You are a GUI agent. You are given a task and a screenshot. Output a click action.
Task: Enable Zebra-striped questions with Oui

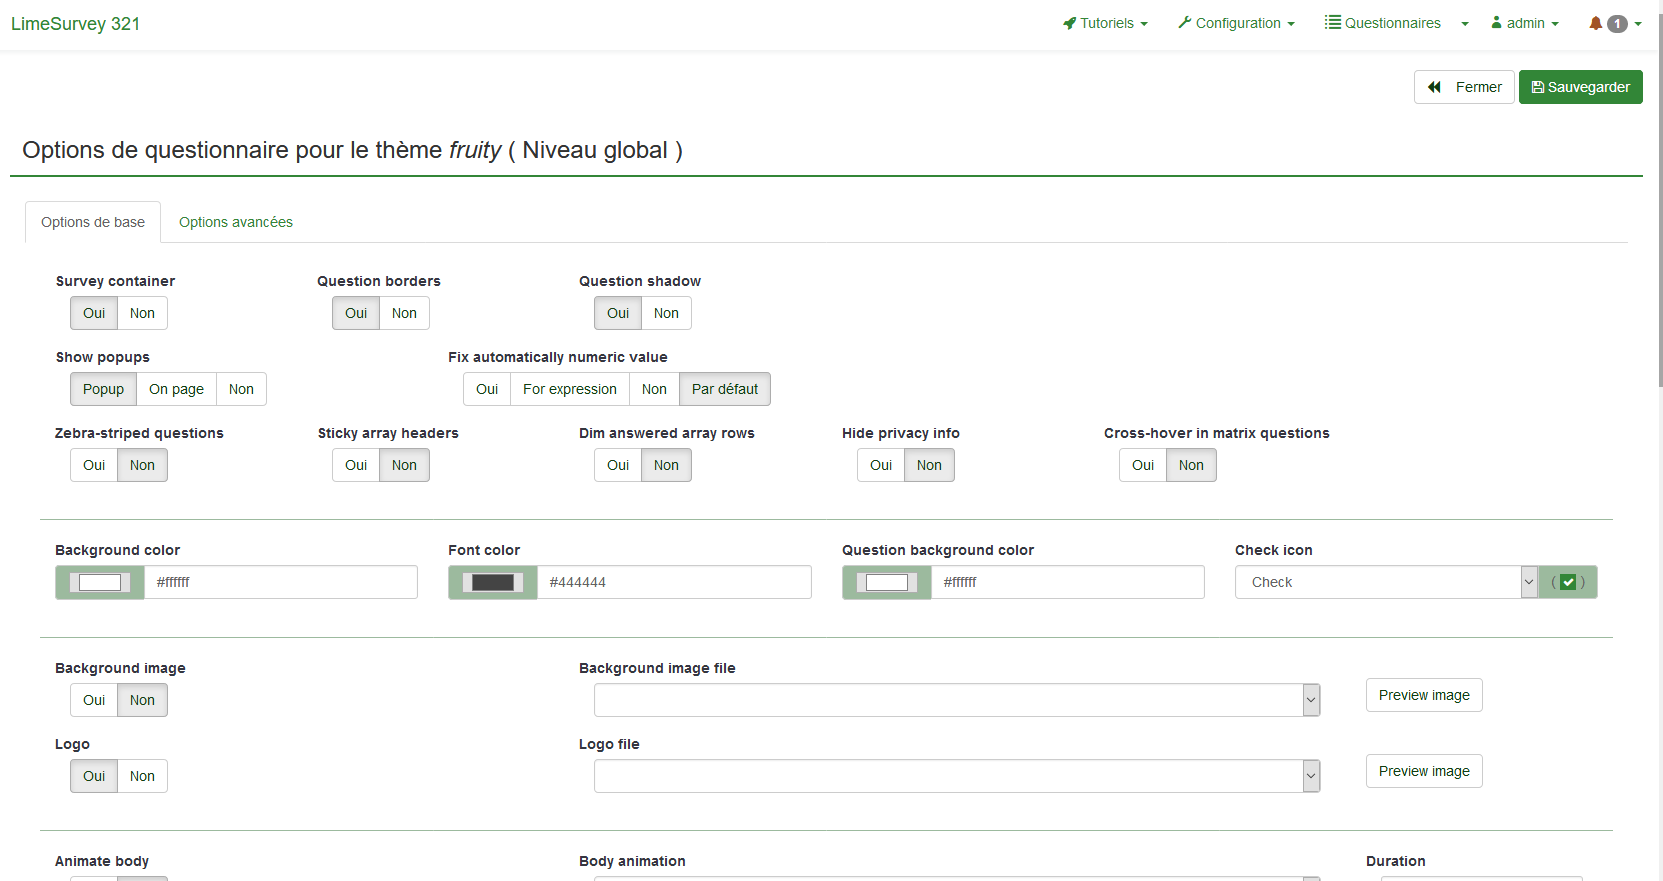(94, 465)
